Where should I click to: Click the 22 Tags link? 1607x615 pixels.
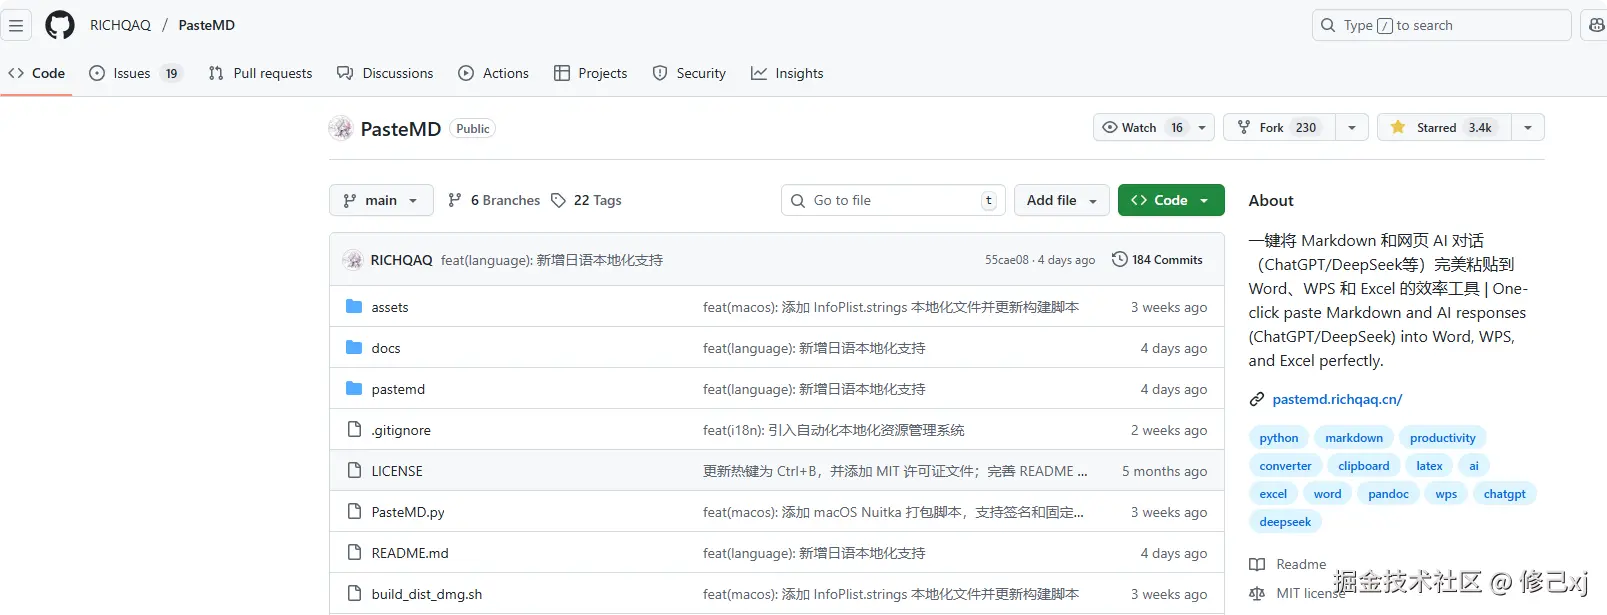[586, 200]
